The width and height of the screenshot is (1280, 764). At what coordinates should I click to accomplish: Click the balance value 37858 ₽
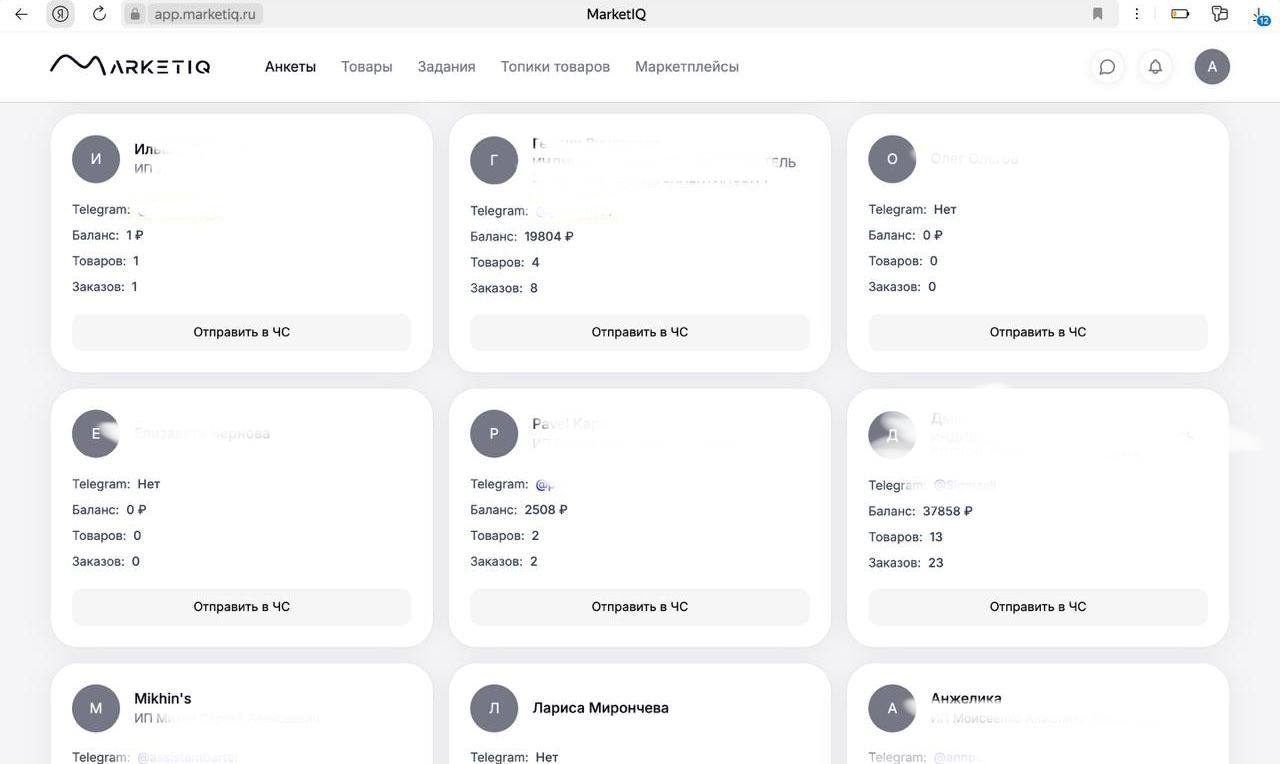coord(948,511)
